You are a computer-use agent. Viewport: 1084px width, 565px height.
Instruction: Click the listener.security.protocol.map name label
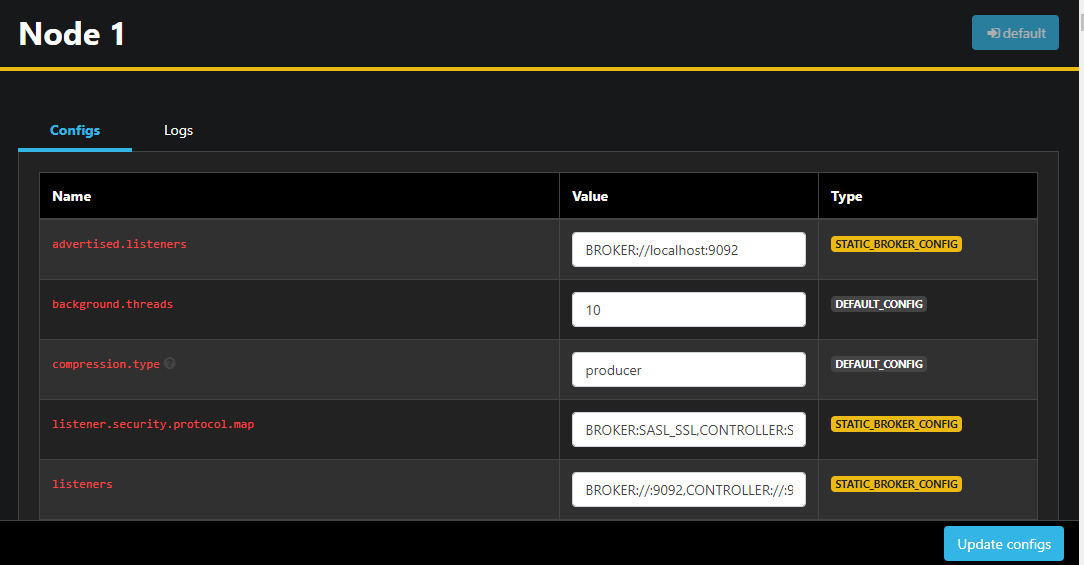tap(153, 424)
